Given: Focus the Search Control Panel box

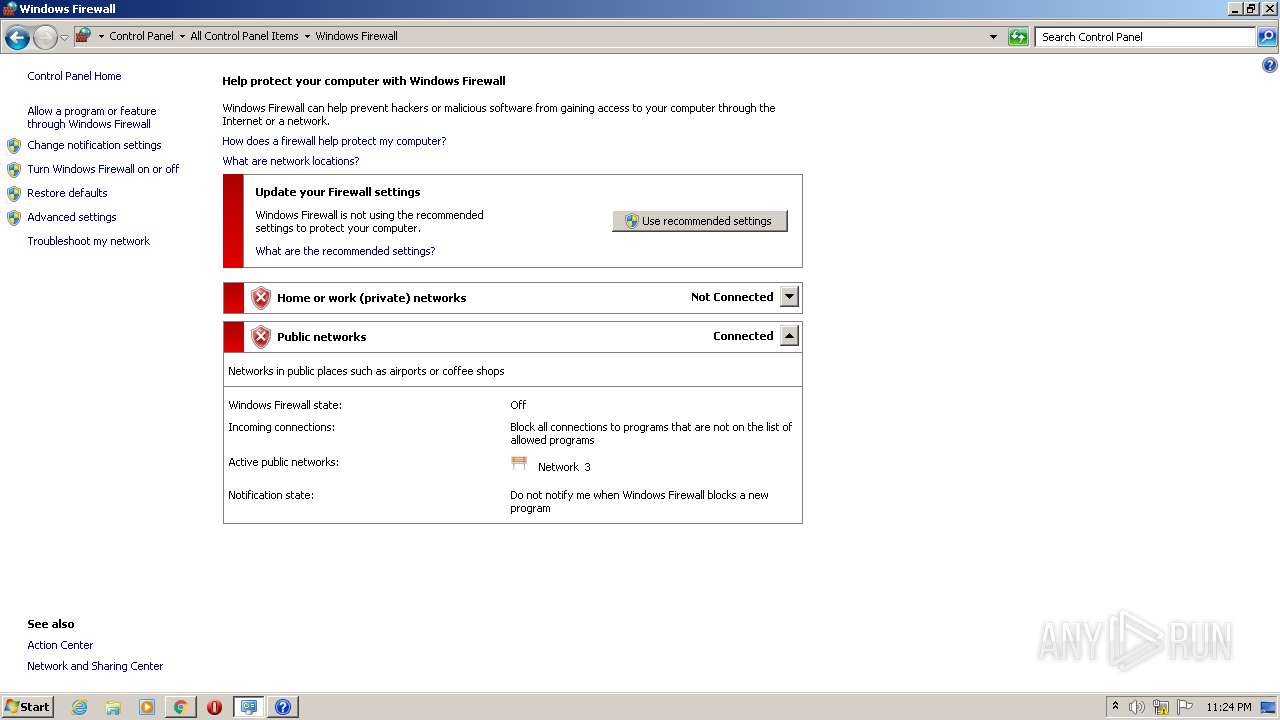Looking at the screenshot, I should [1145, 37].
